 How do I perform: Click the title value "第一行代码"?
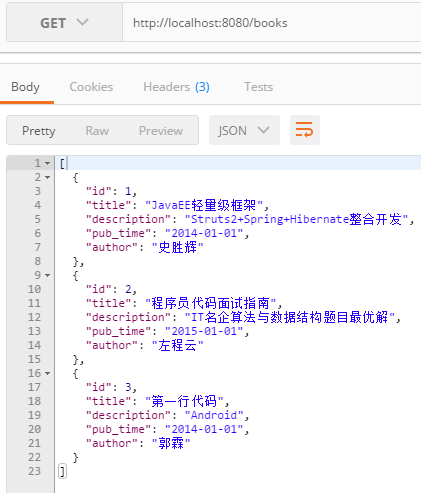[184, 401]
